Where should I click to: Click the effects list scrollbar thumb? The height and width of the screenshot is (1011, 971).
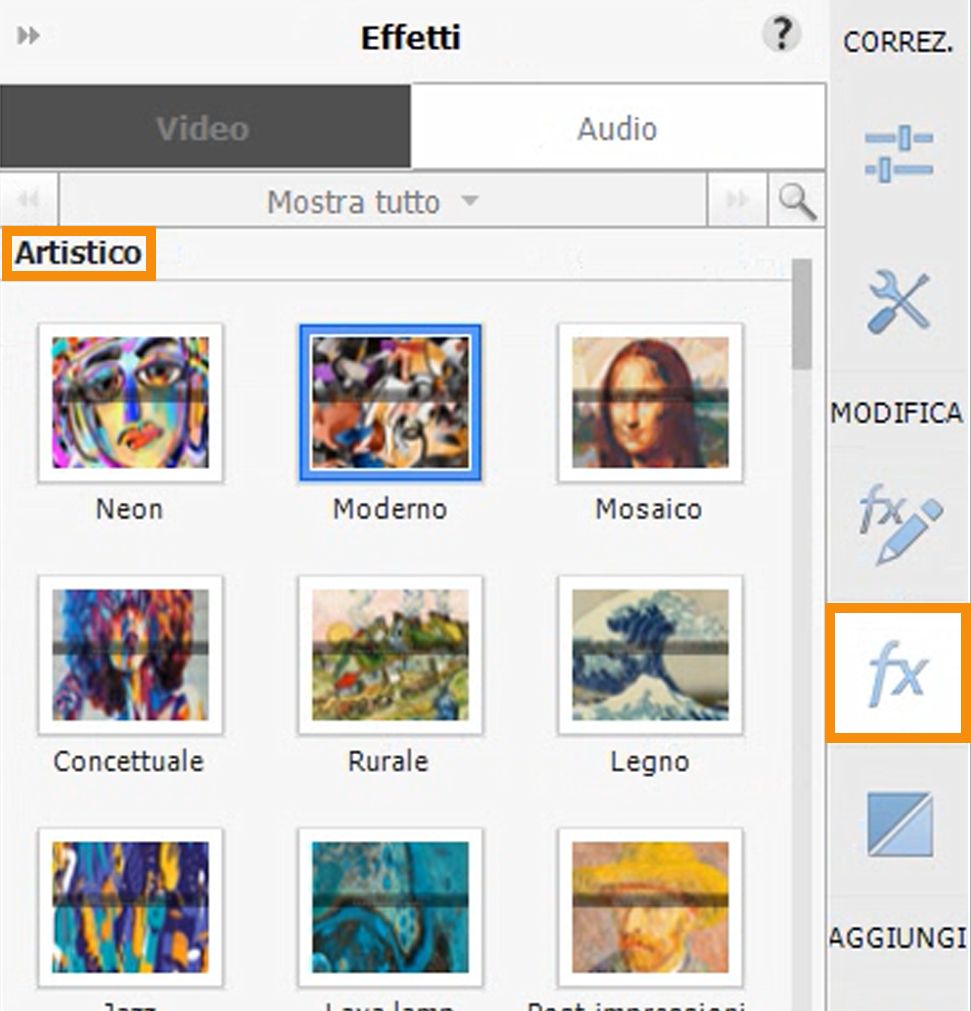(x=802, y=314)
